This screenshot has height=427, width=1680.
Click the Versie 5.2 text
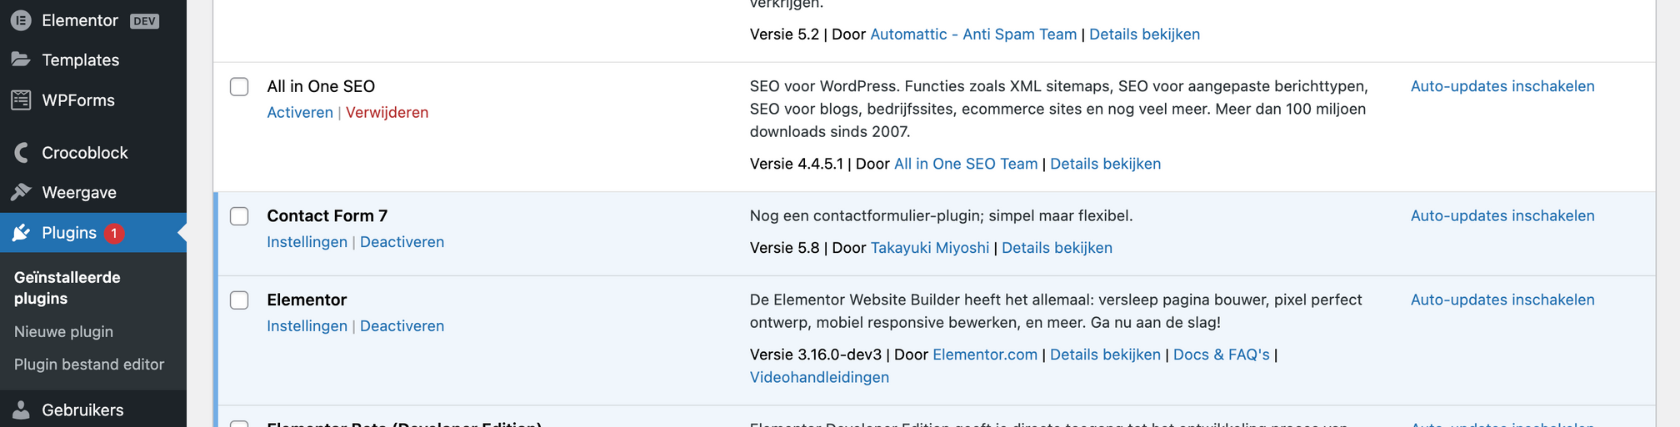click(785, 34)
